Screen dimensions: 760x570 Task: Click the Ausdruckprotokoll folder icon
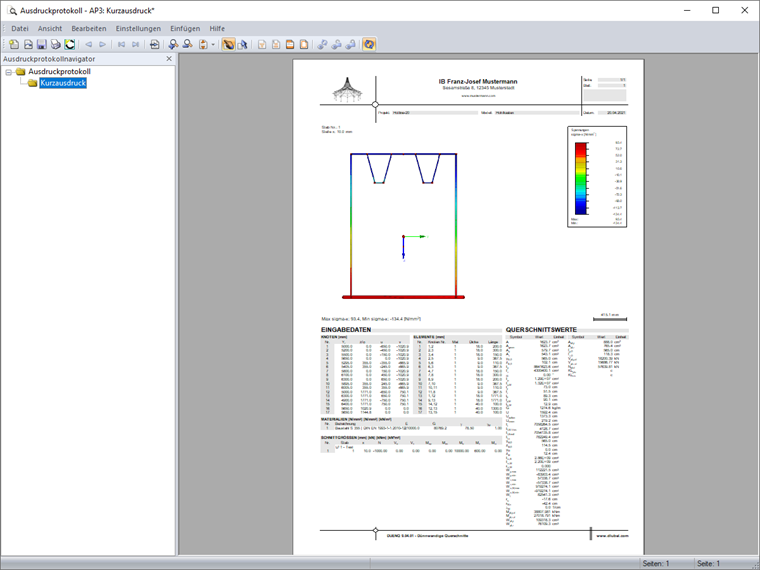[x=20, y=72]
